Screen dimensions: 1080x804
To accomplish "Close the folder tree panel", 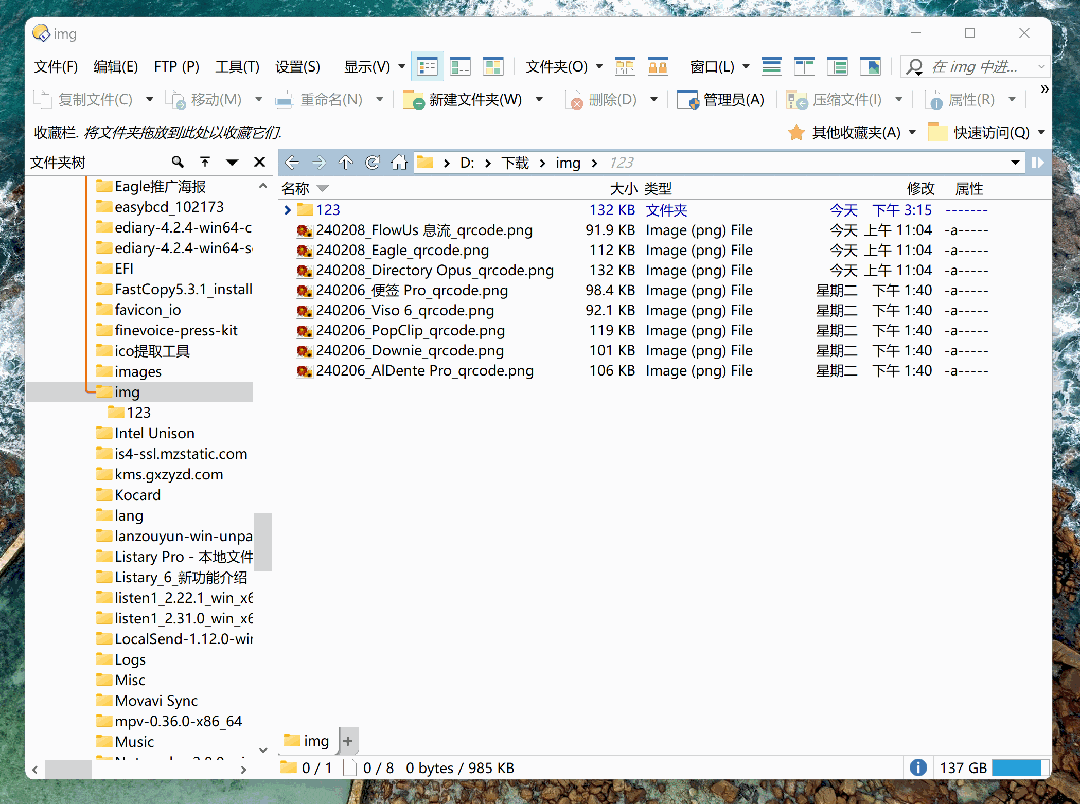I will (259, 162).
